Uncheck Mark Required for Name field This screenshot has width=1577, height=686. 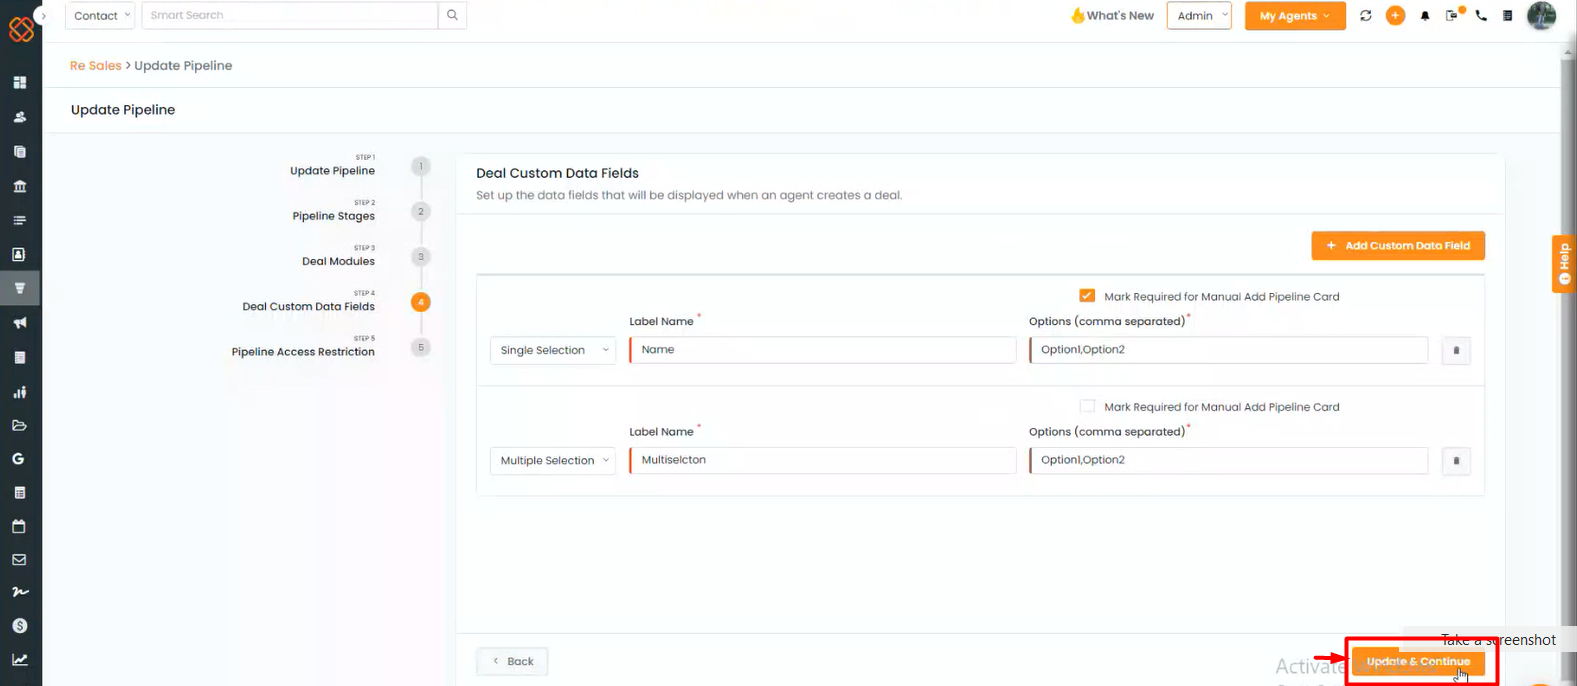point(1087,296)
